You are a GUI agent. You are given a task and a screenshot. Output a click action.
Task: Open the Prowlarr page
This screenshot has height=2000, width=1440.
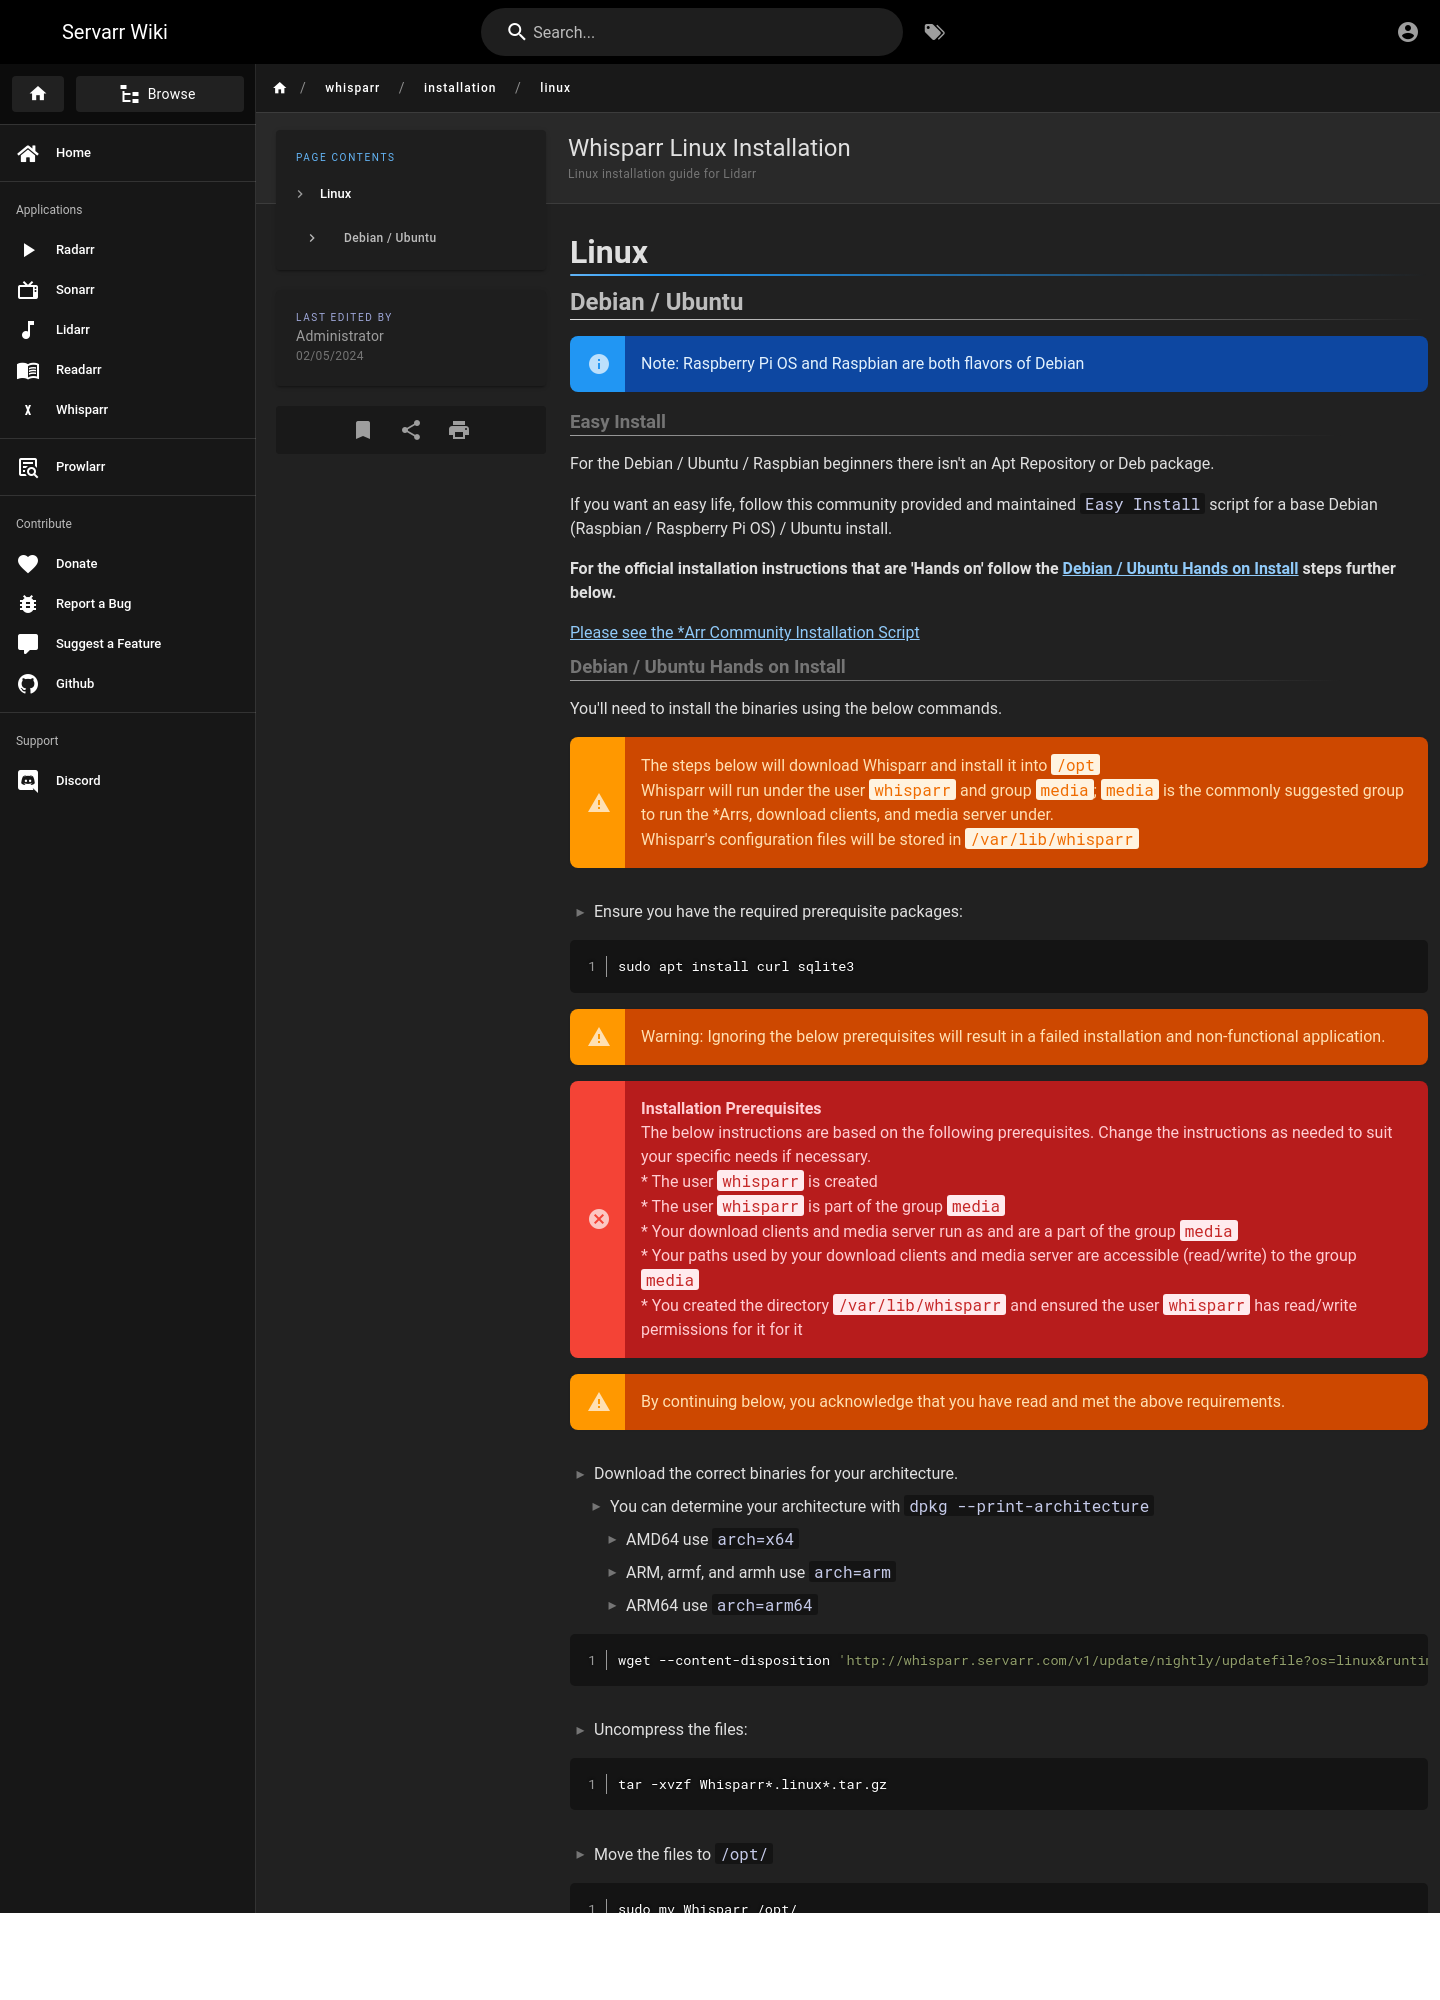pyautogui.click(x=127, y=467)
